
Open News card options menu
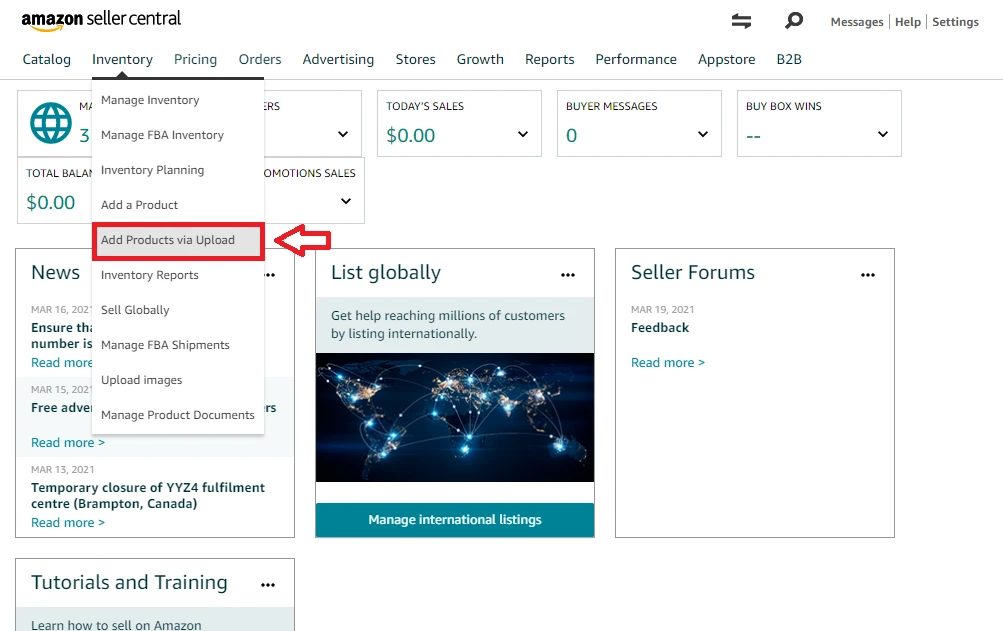coord(270,275)
